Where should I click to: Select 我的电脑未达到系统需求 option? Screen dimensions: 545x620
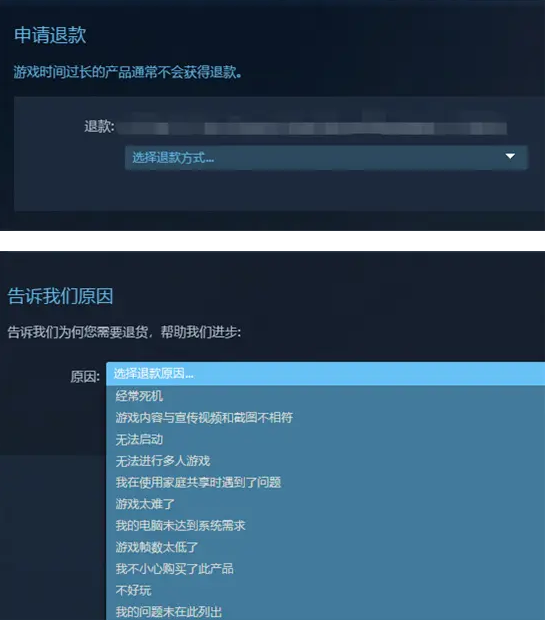(x=325, y=525)
